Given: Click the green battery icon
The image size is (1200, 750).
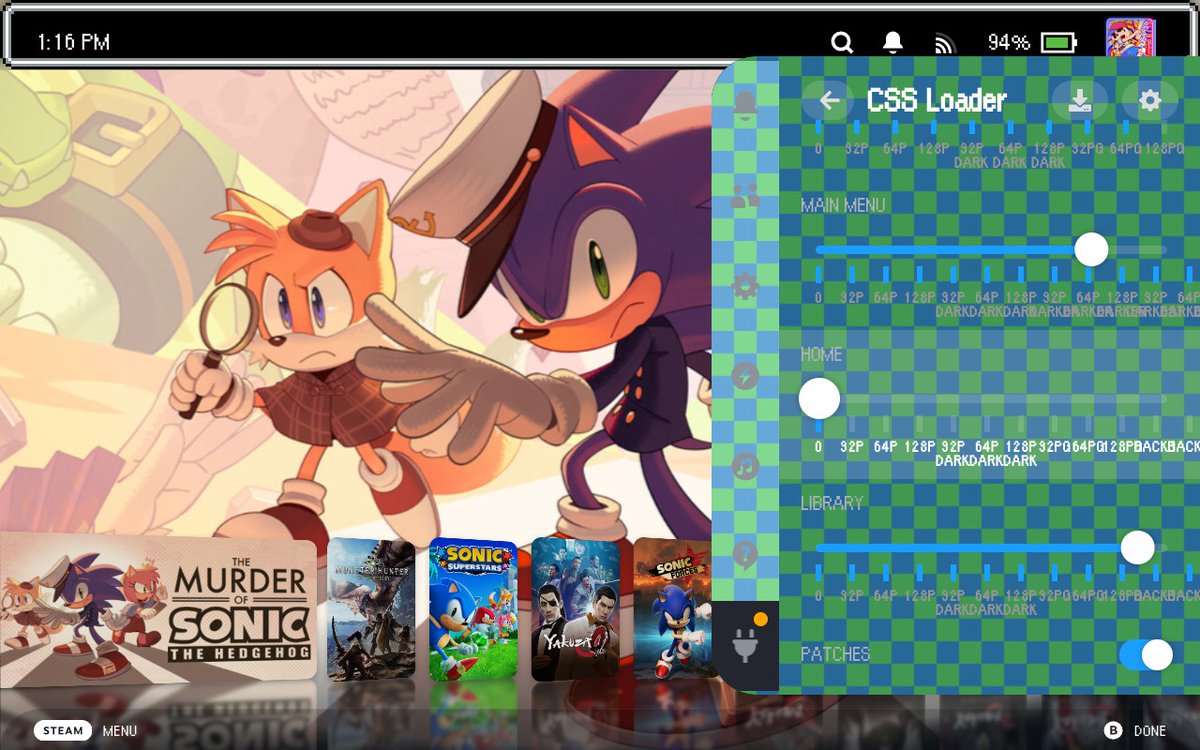Looking at the screenshot, I should point(1059,43).
